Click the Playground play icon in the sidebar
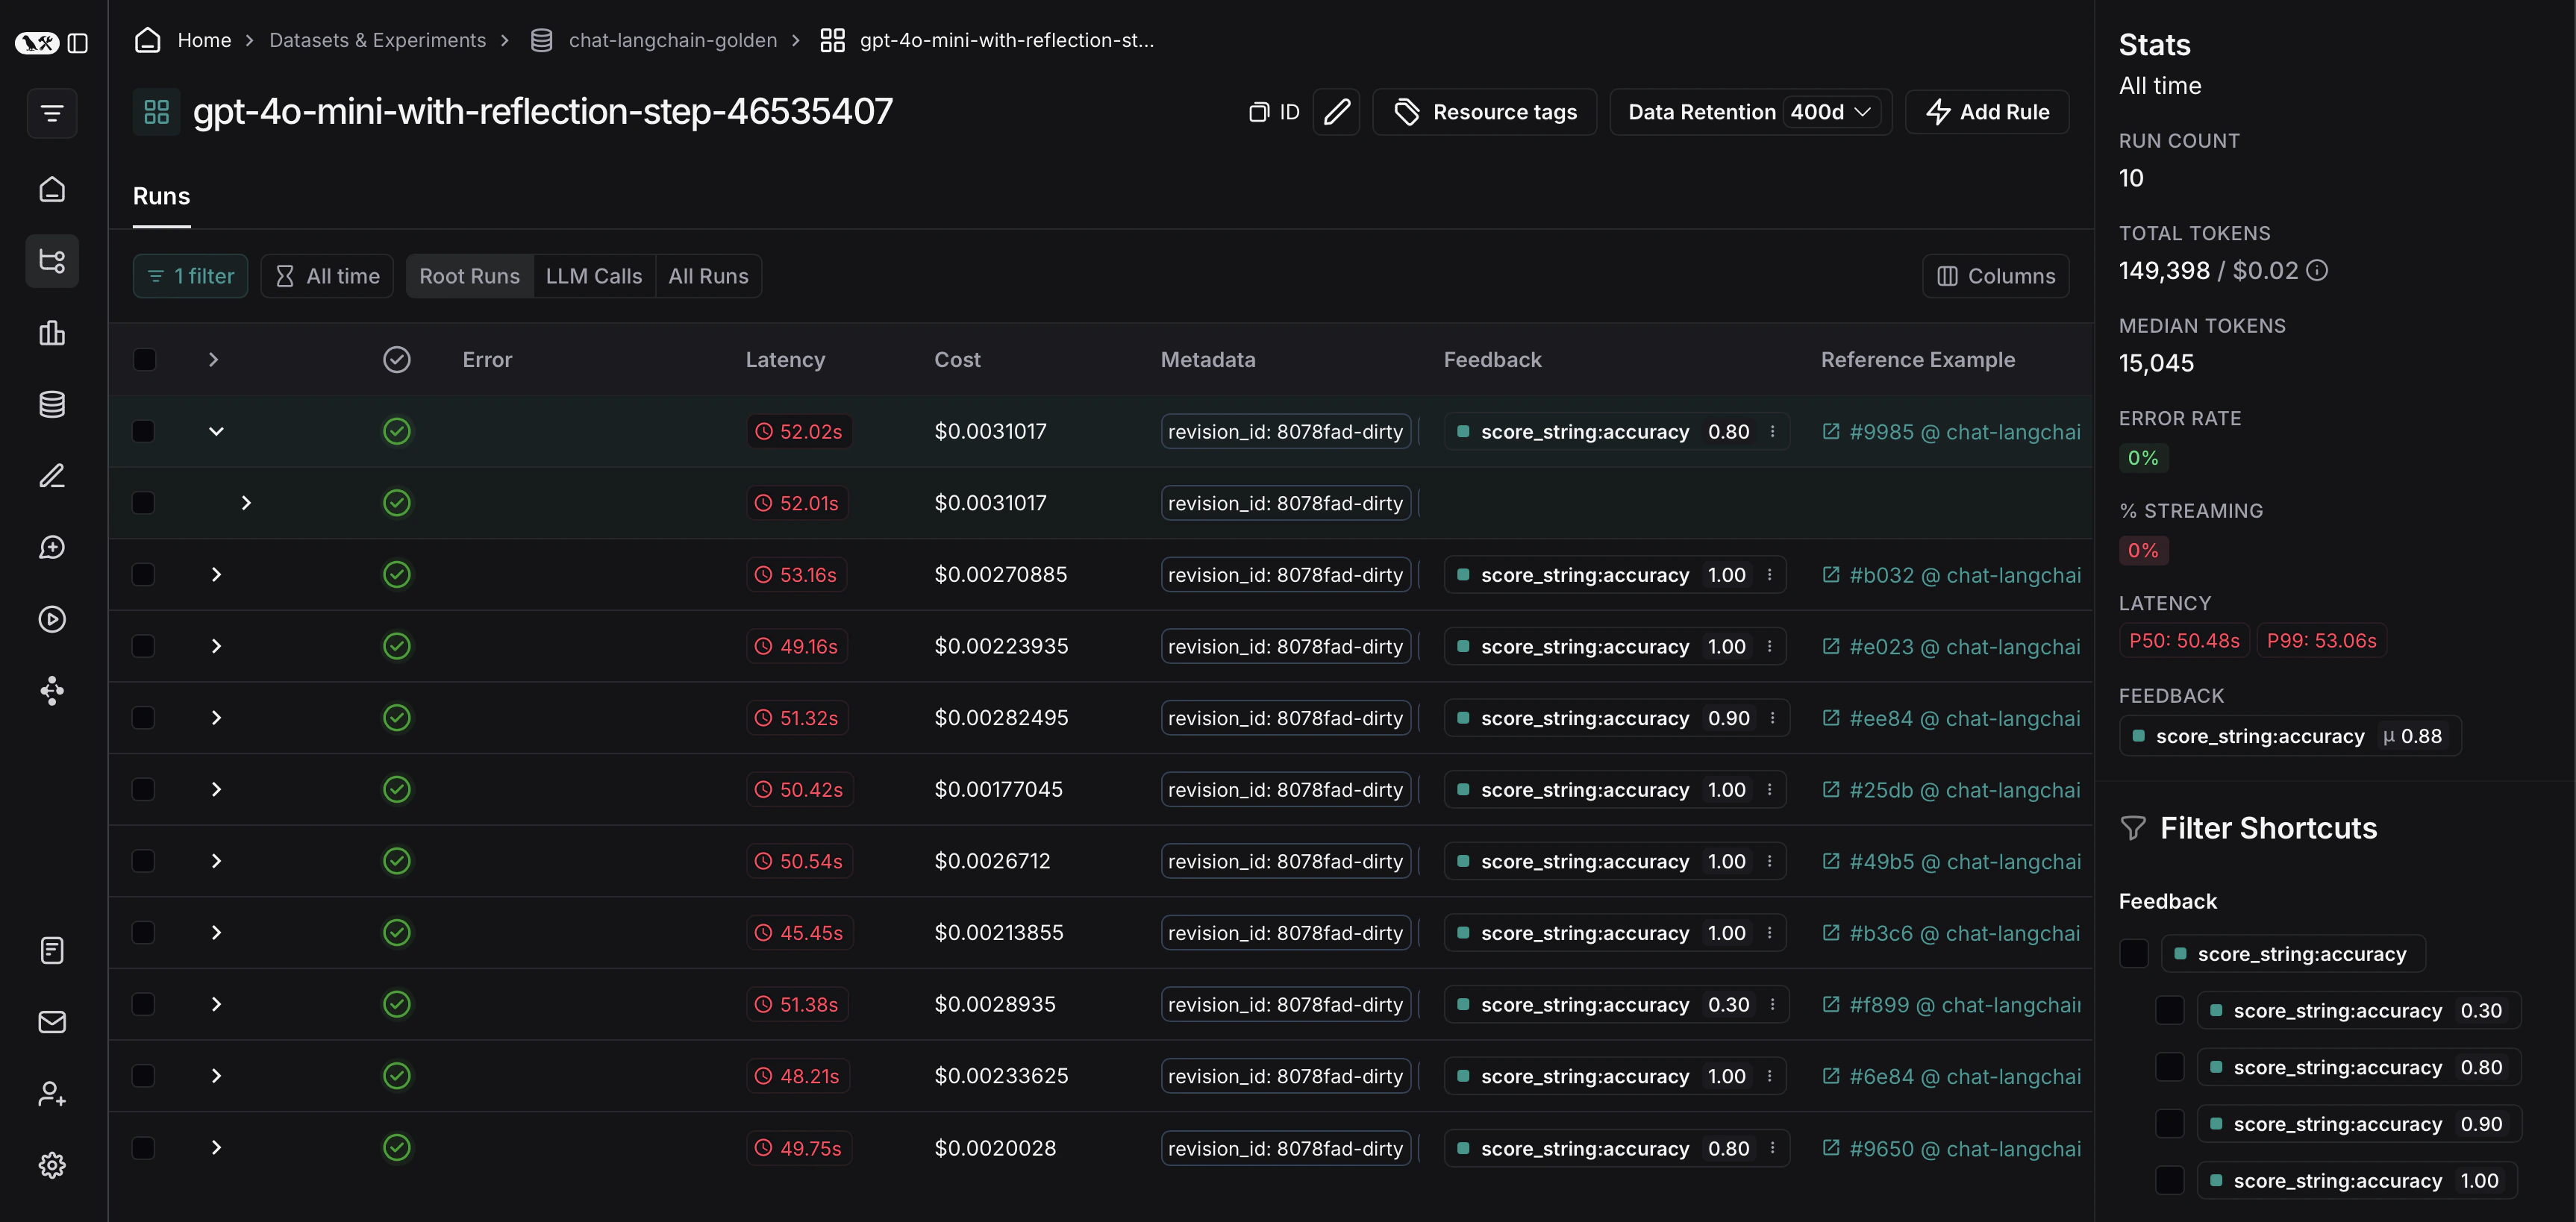The image size is (2576, 1222). (52, 619)
